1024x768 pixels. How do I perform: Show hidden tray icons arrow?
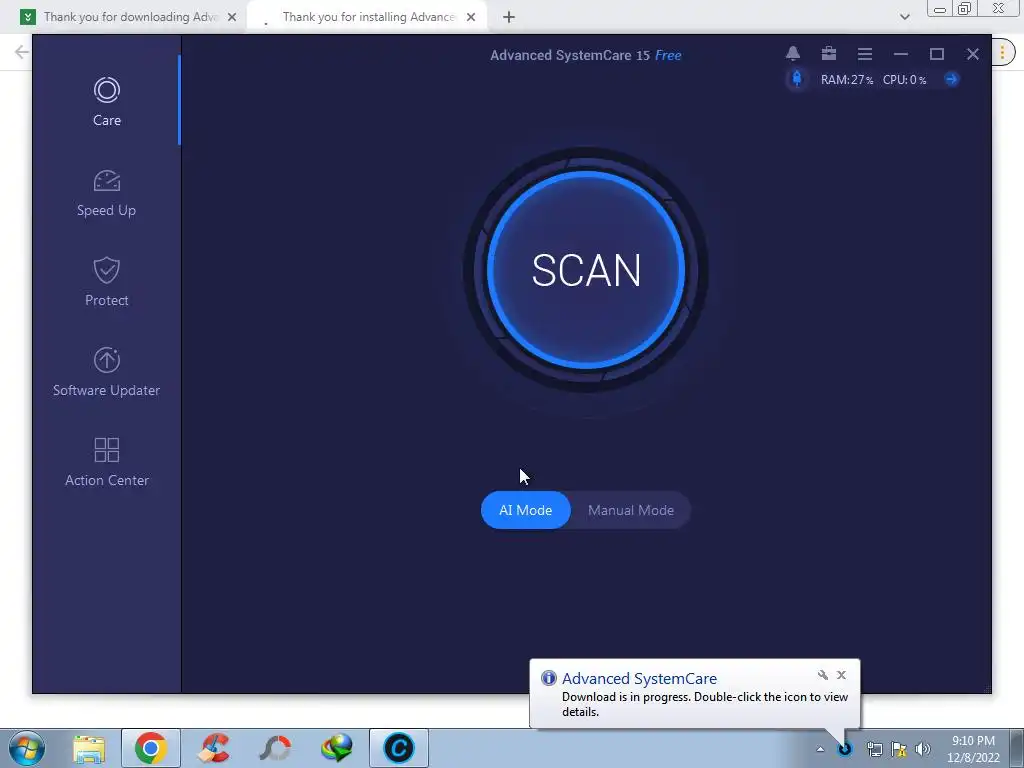820,749
